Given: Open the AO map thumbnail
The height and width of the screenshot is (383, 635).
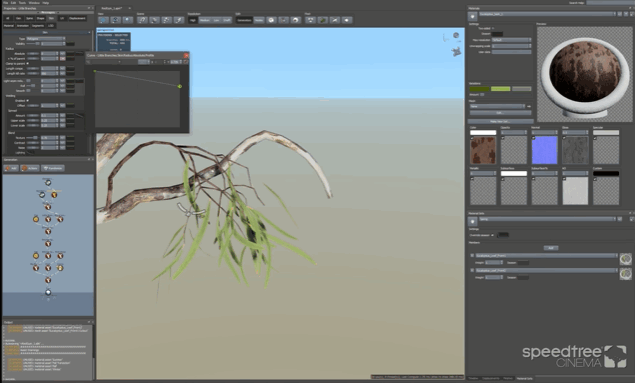Looking at the screenshot, I should [575, 191].
